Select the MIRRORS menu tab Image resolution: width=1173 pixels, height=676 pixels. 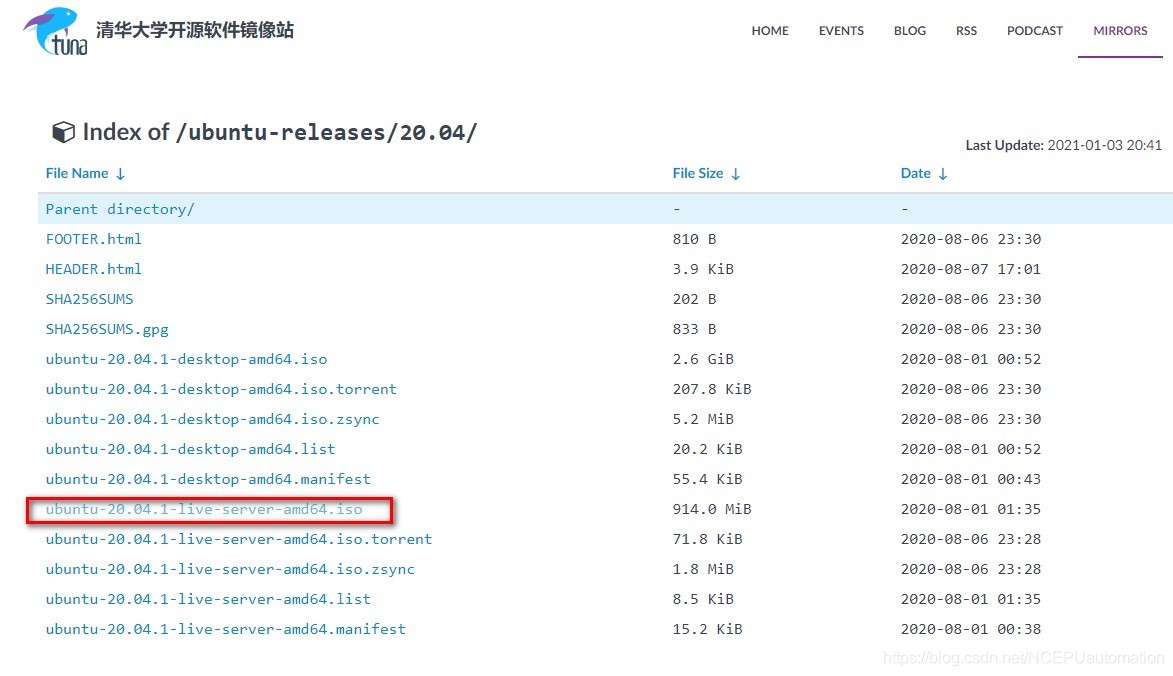1120,31
